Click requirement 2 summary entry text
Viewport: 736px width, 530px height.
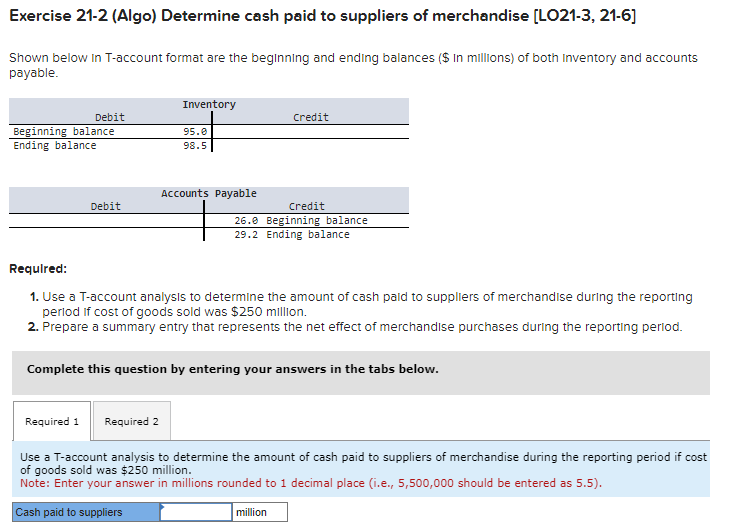[x=362, y=327]
